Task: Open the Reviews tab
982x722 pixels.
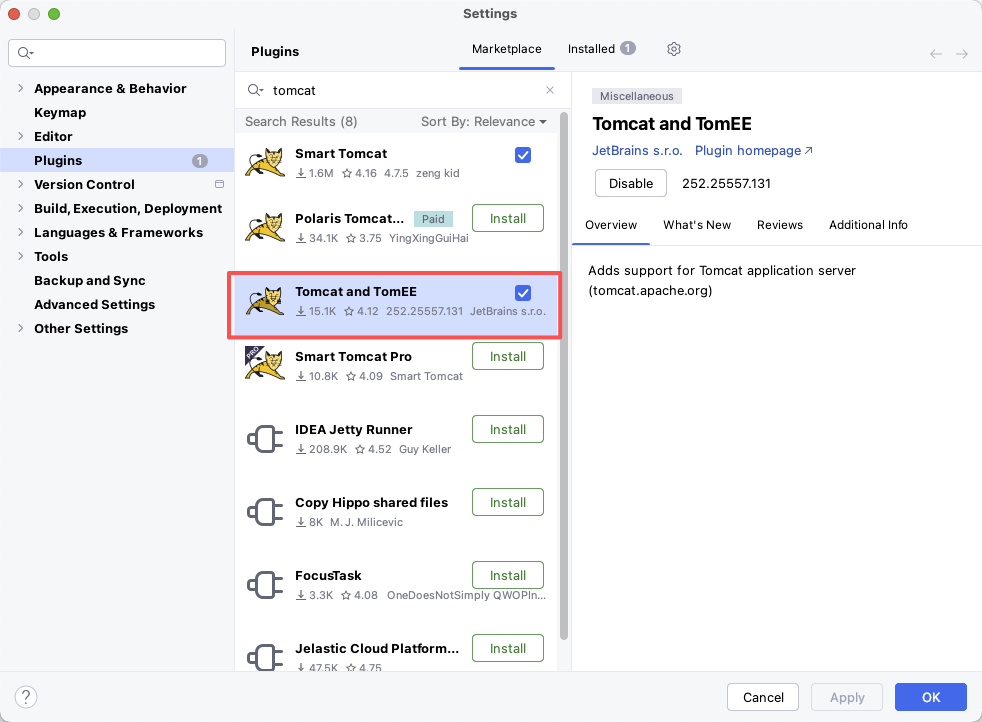Action: [x=780, y=225]
